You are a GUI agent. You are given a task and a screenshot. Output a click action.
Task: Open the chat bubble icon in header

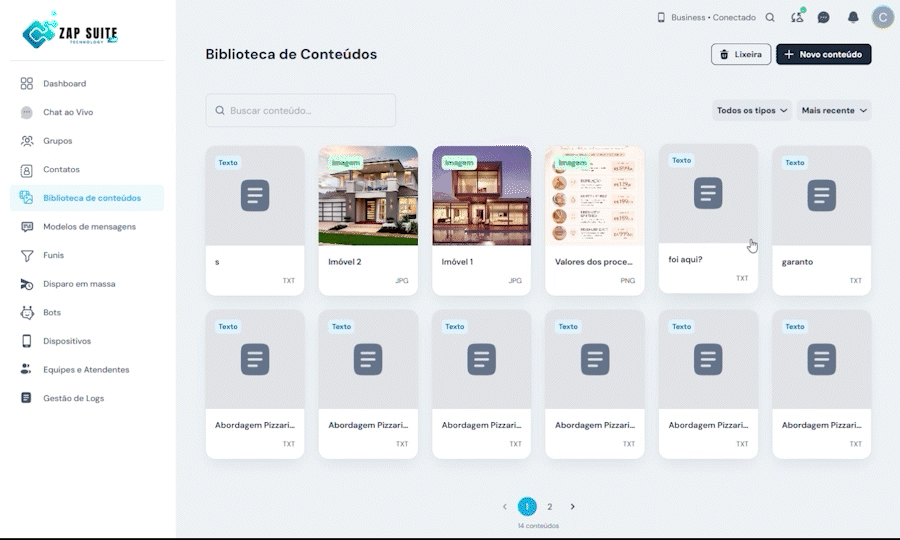pos(823,18)
